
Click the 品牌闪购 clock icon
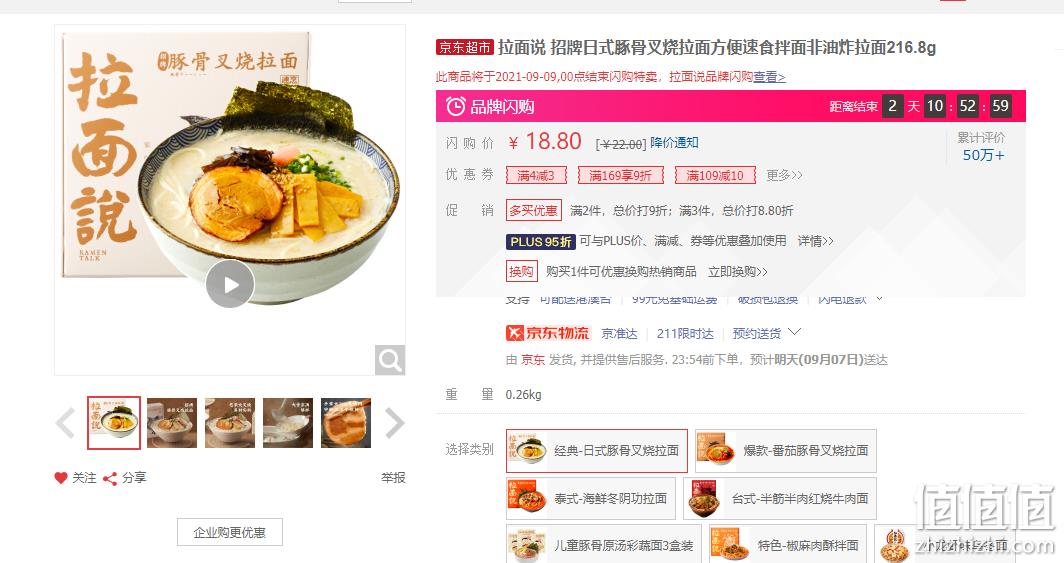click(455, 106)
